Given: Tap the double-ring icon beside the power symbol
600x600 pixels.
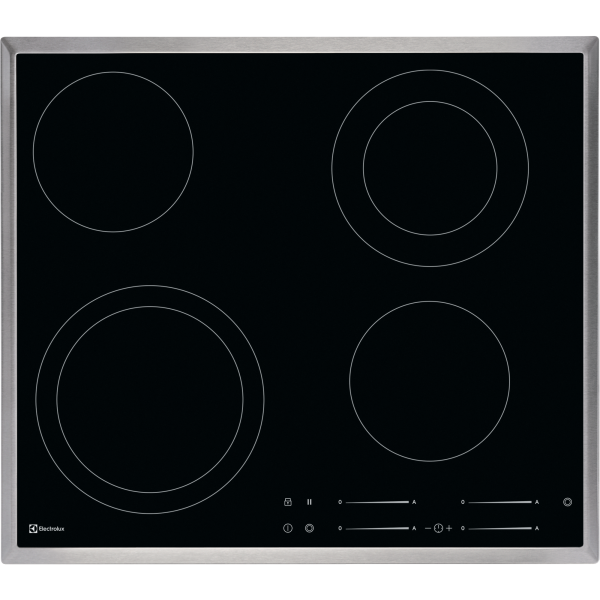Looking at the screenshot, I should point(309,527).
